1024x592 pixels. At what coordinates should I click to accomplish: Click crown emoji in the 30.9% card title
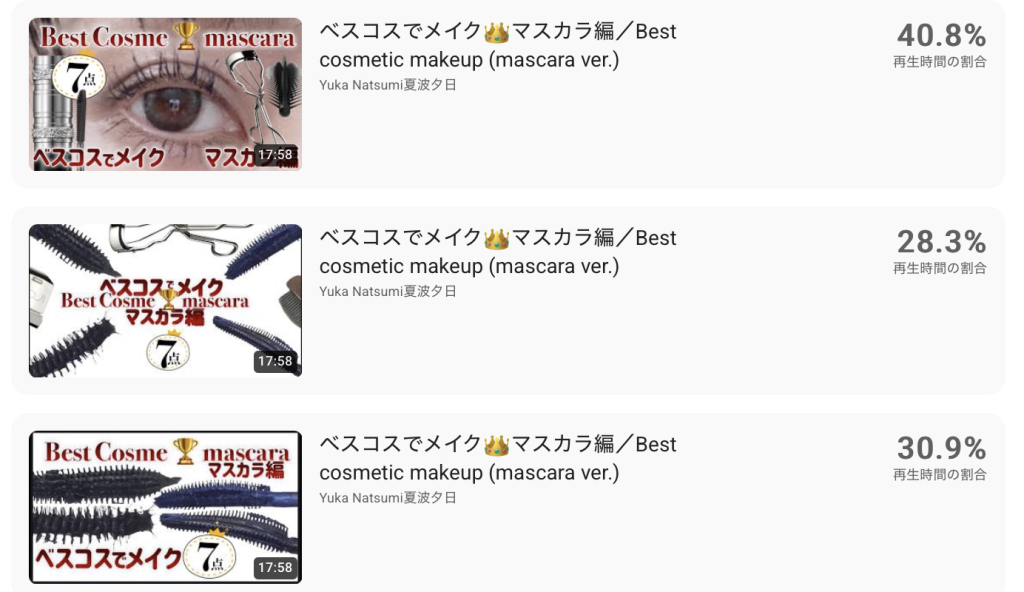tap(496, 445)
